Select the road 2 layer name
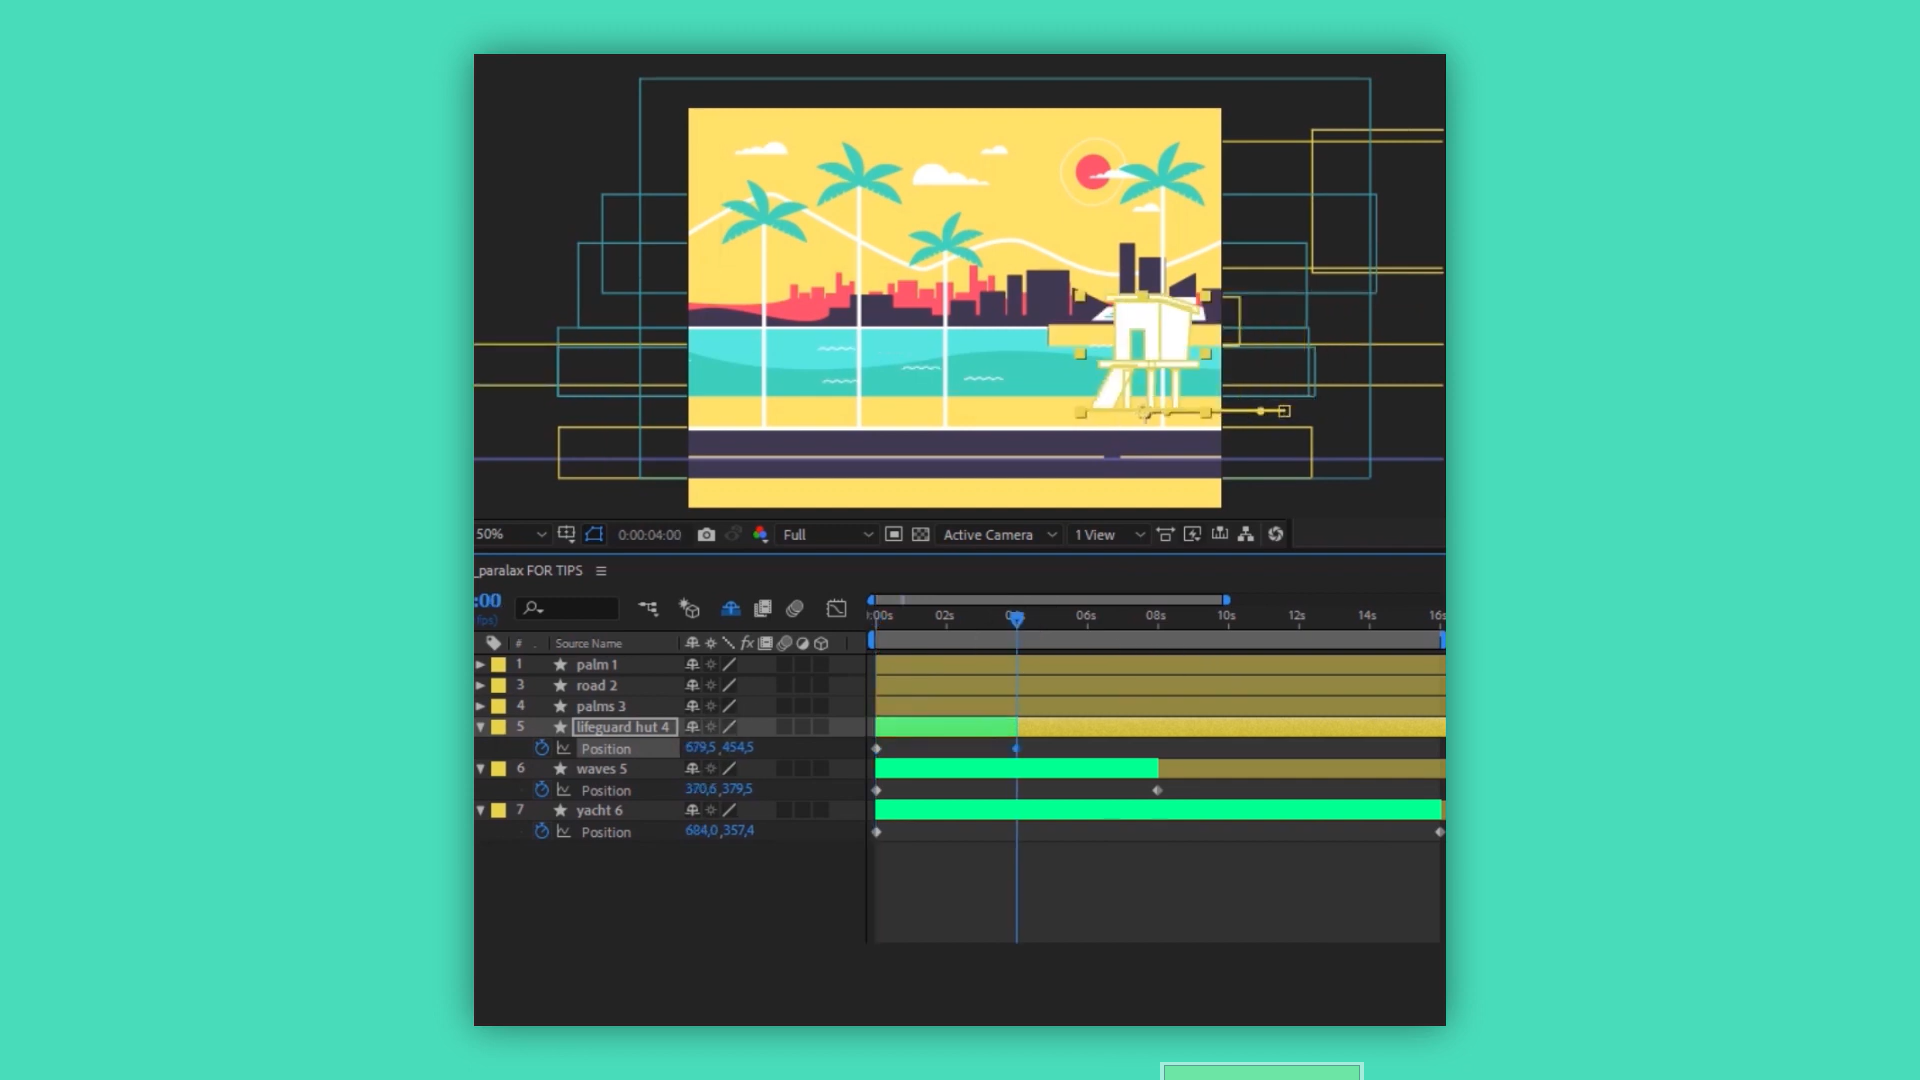Image resolution: width=1920 pixels, height=1080 pixels. 596,686
